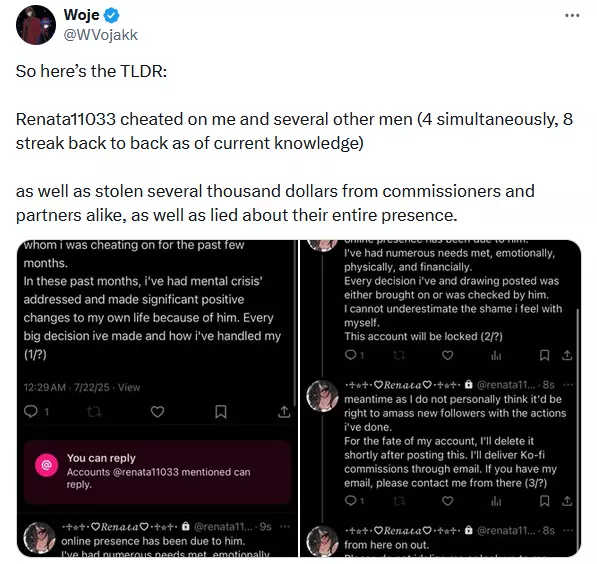Screen dimensions: 597x564
Task: Open more options on Renata 9s post
Action: [x=285, y=527]
